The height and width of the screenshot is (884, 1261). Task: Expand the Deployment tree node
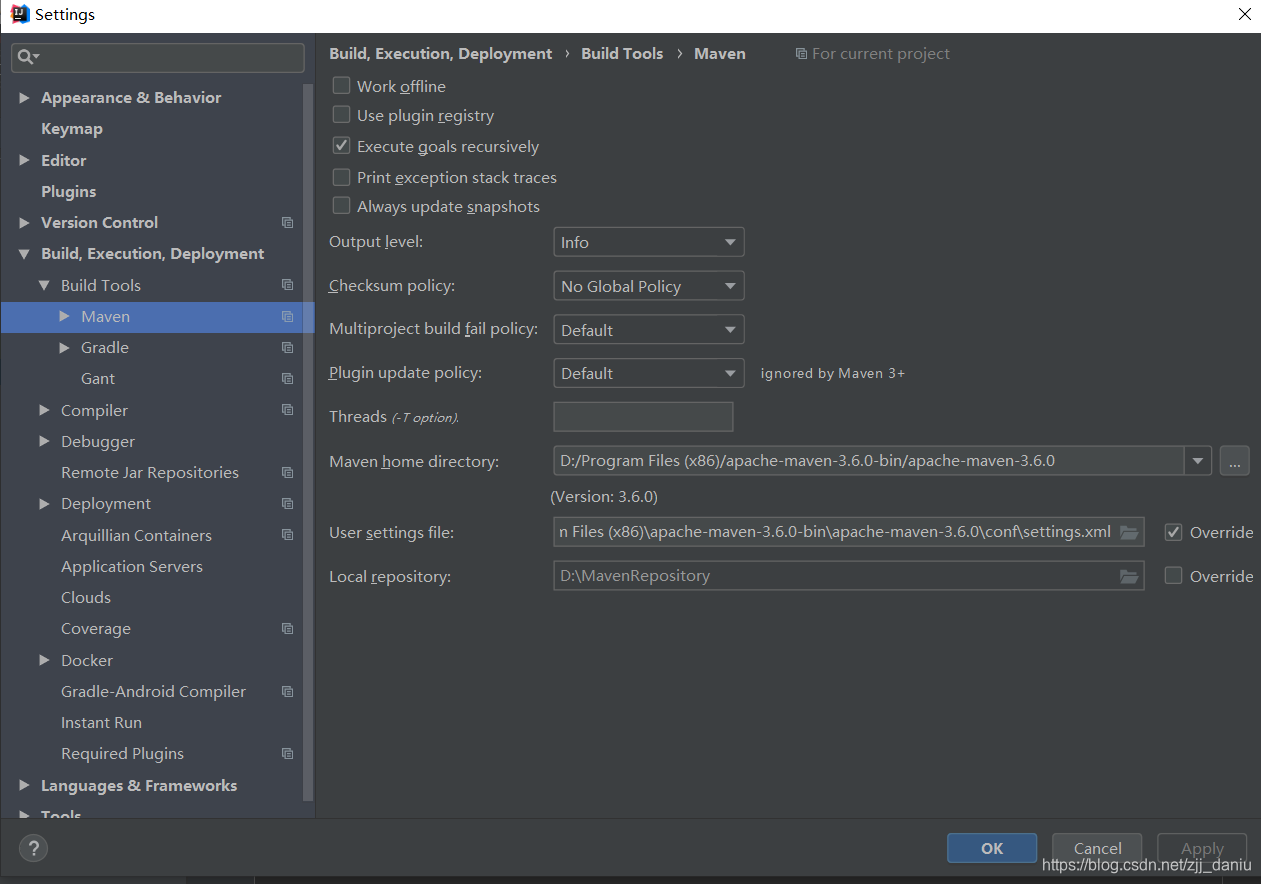click(44, 504)
